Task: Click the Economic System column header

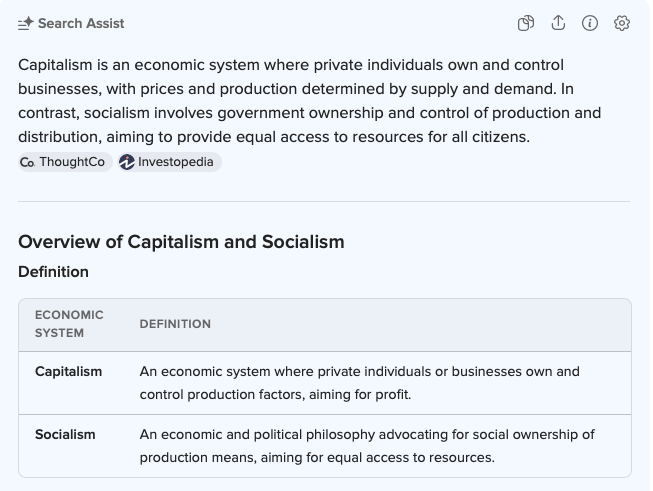Action: (69, 324)
